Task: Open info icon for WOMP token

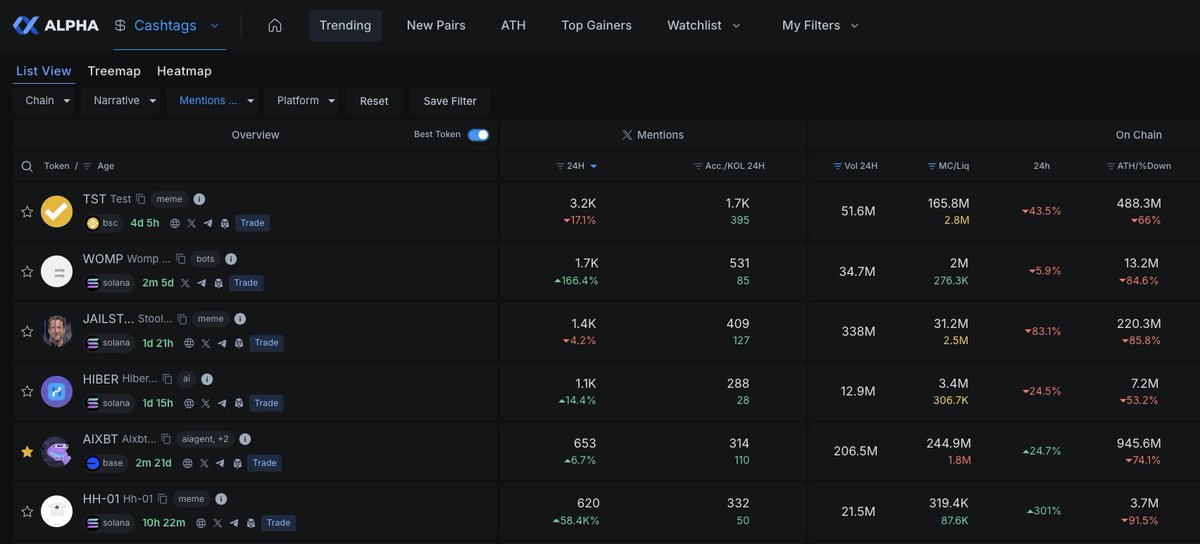Action: [x=233, y=260]
